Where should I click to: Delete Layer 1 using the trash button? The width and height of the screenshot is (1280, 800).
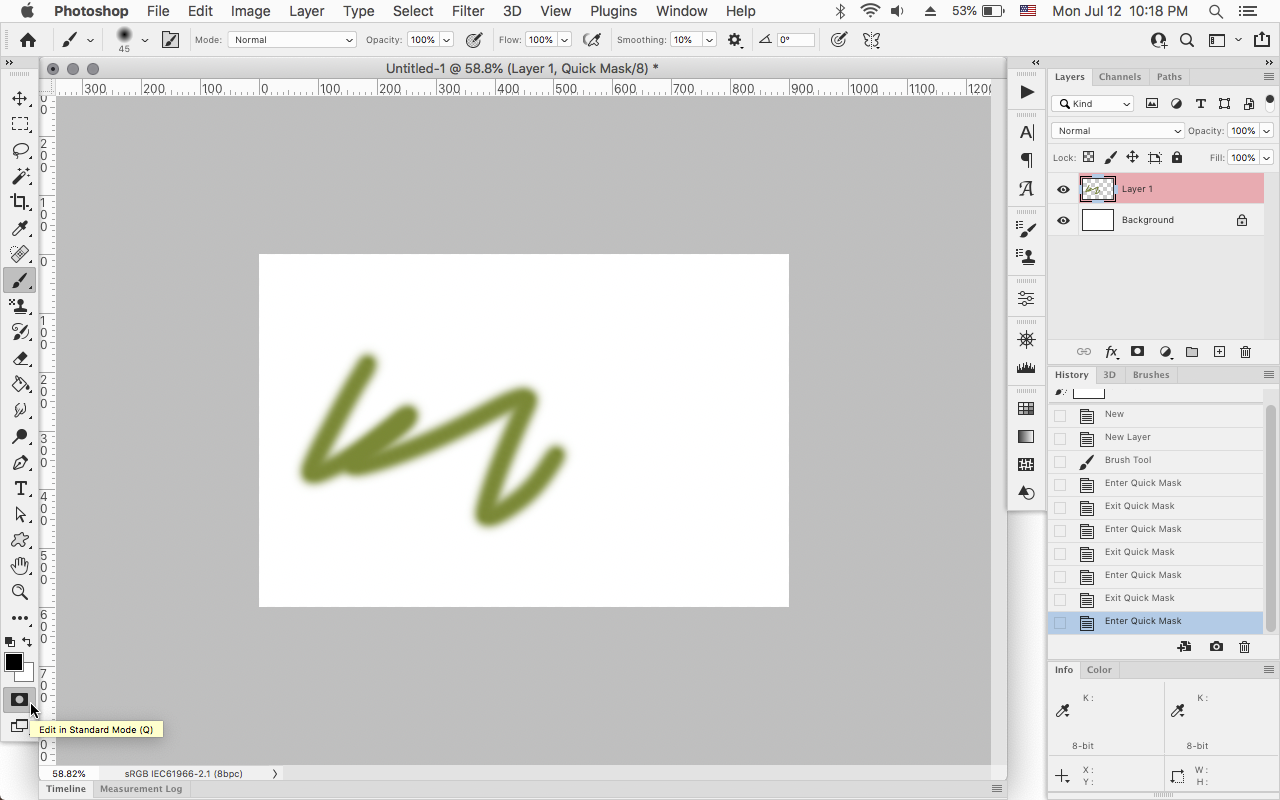click(1245, 351)
